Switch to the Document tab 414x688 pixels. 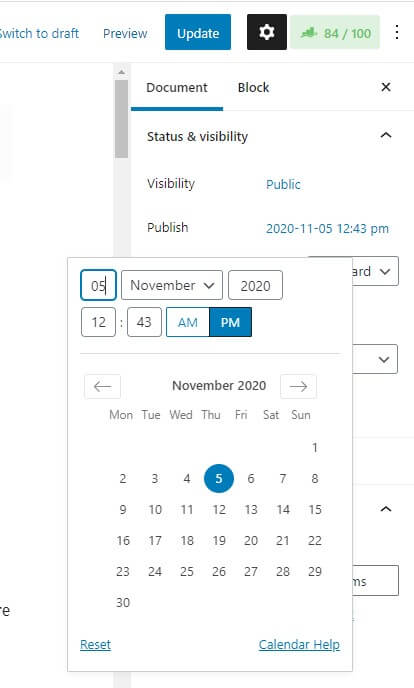tap(177, 87)
